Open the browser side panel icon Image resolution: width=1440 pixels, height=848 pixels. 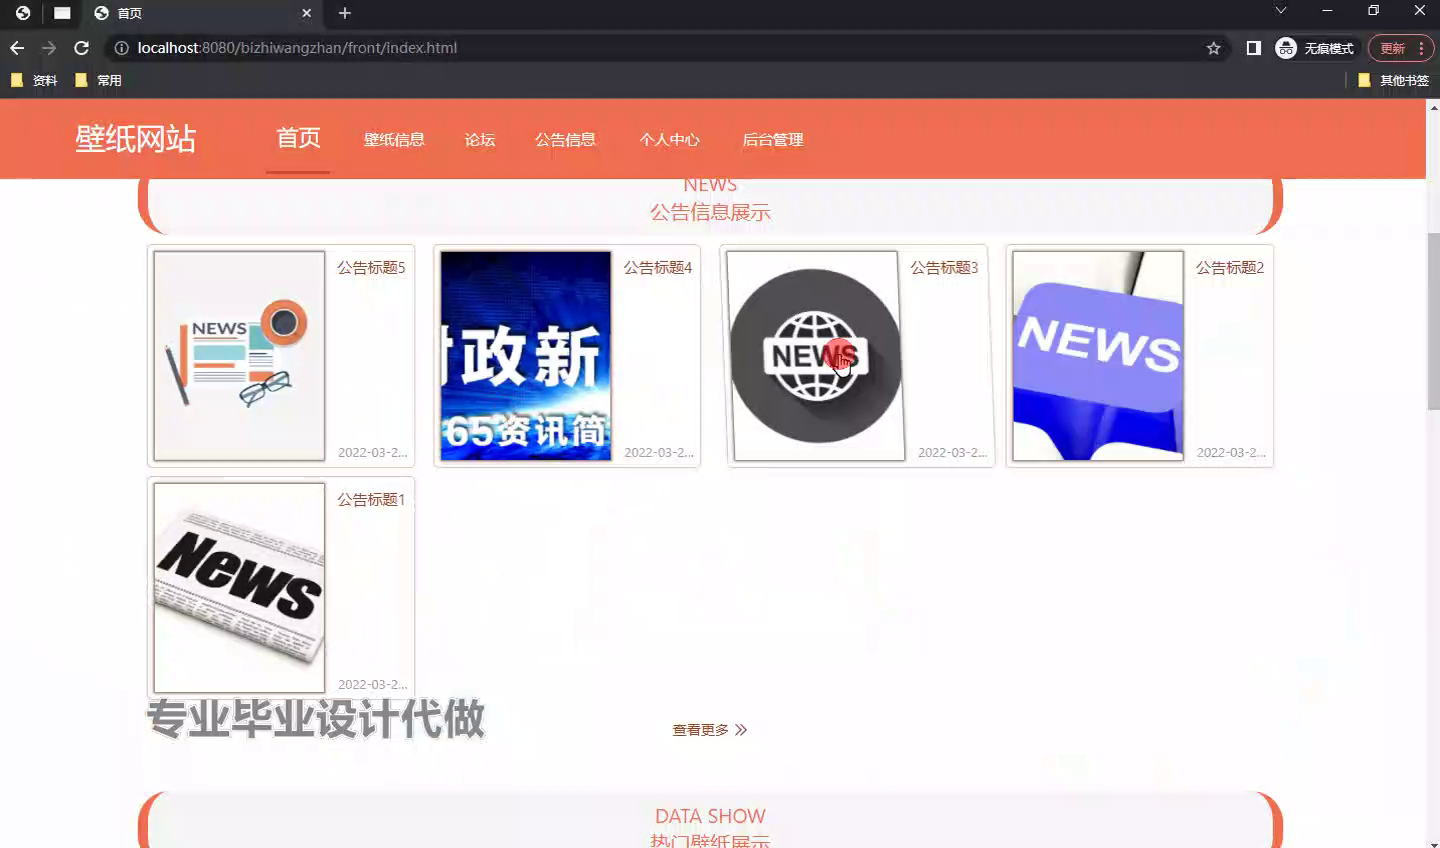tap(1253, 48)
